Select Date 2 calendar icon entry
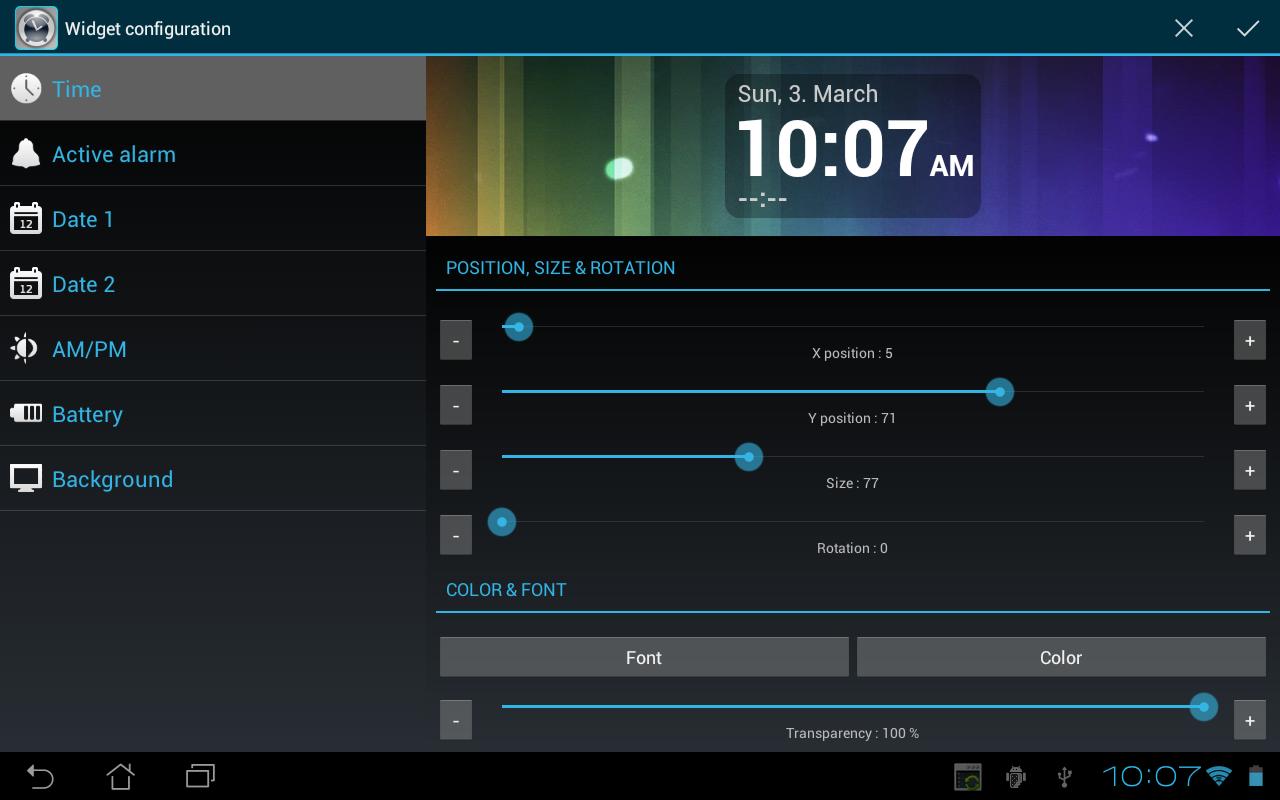Image resolution: width=1280 pixels, height=800 pixels. pos(26,284)
